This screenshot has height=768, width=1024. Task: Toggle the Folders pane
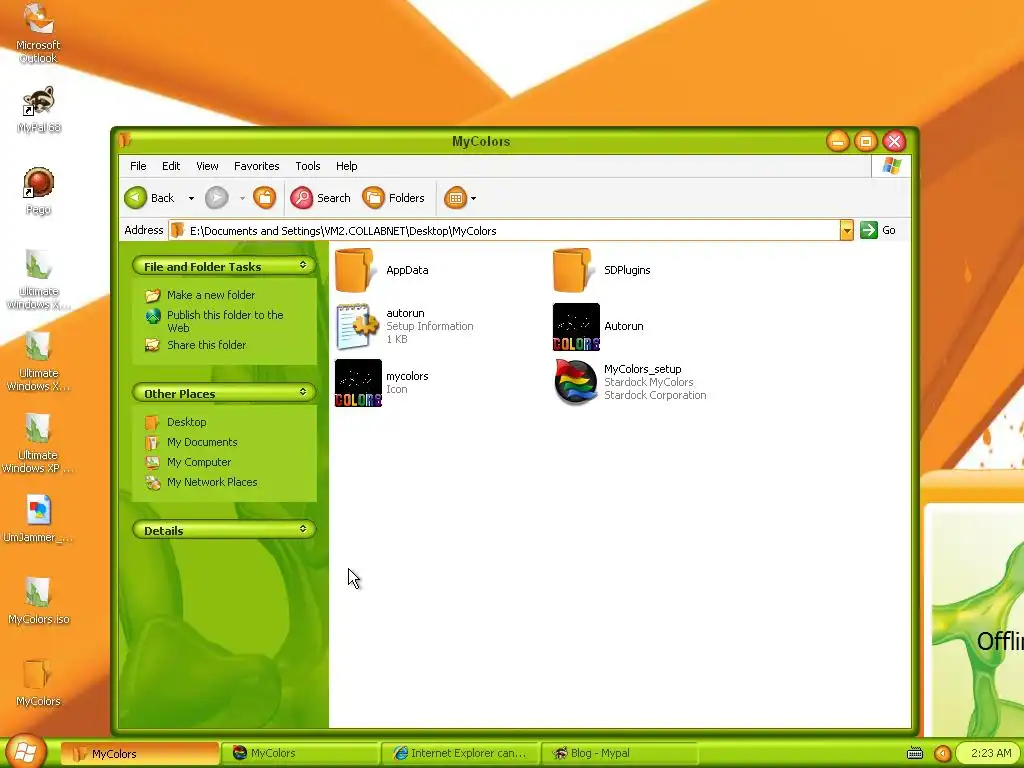393,198
